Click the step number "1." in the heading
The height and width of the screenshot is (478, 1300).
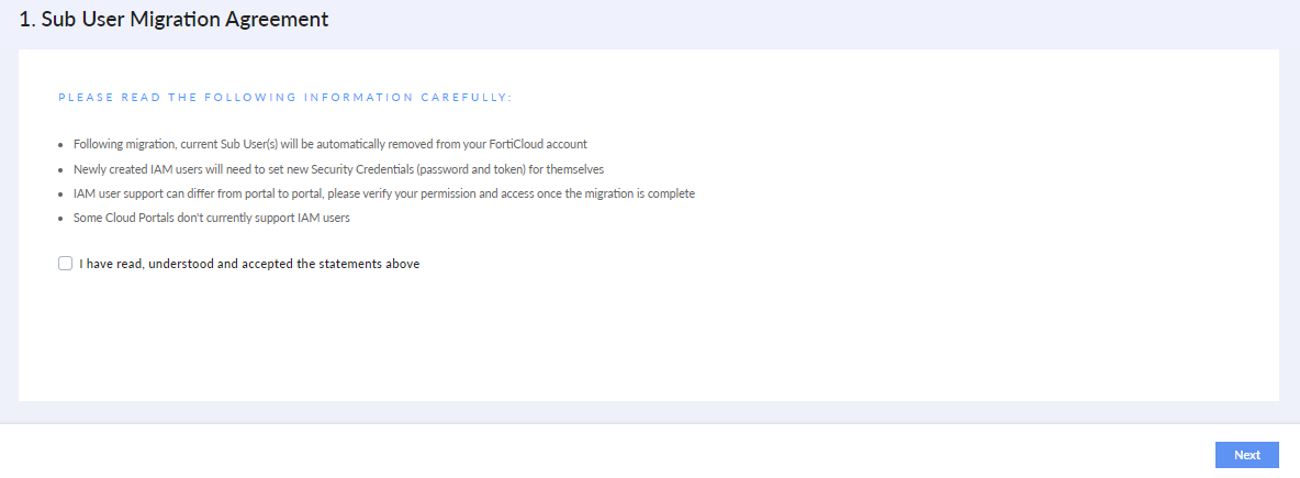[x=27, y=19]
